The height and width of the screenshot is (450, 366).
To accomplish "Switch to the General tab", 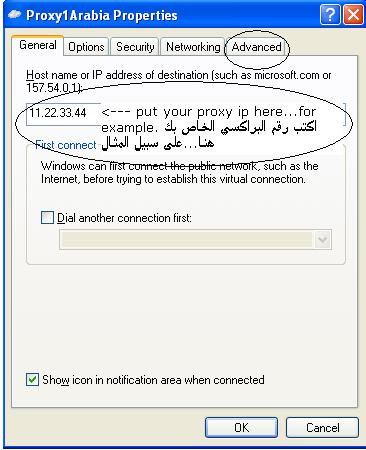I will [x=38, y=45].
